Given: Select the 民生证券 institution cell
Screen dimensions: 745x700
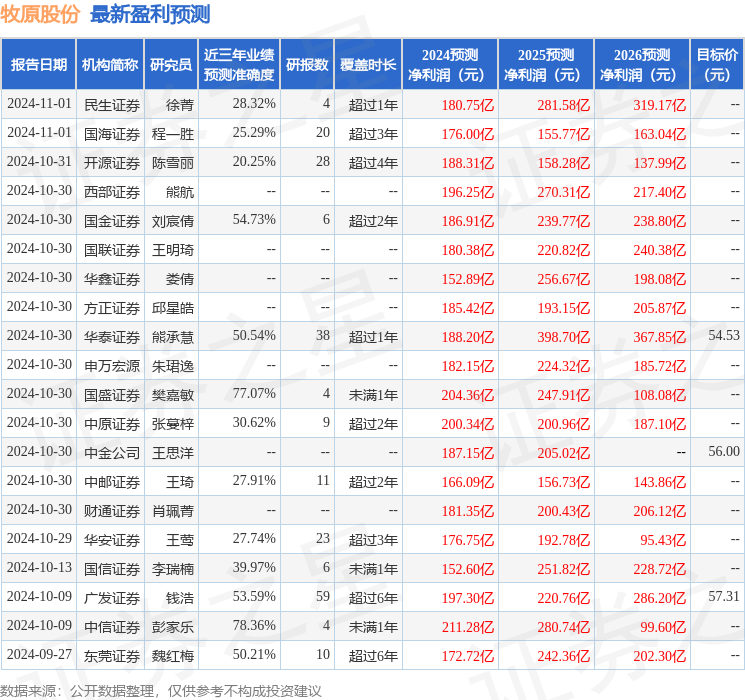Looking at the screenshot, I should (x=112, y=105).
